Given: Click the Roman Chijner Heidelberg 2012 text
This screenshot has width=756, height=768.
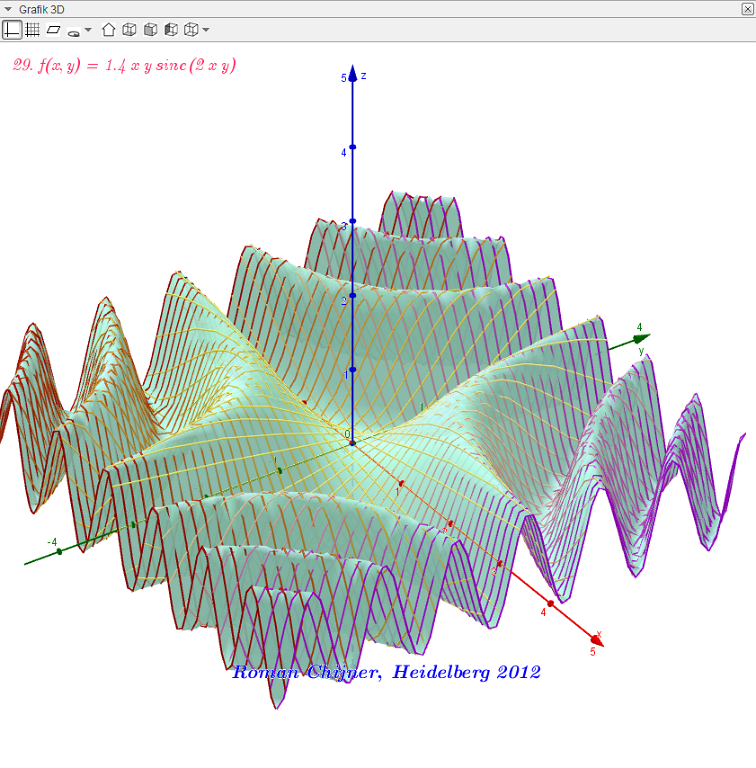Looking at the screenshot, I should pyautogui.click(x=386, y=672).
